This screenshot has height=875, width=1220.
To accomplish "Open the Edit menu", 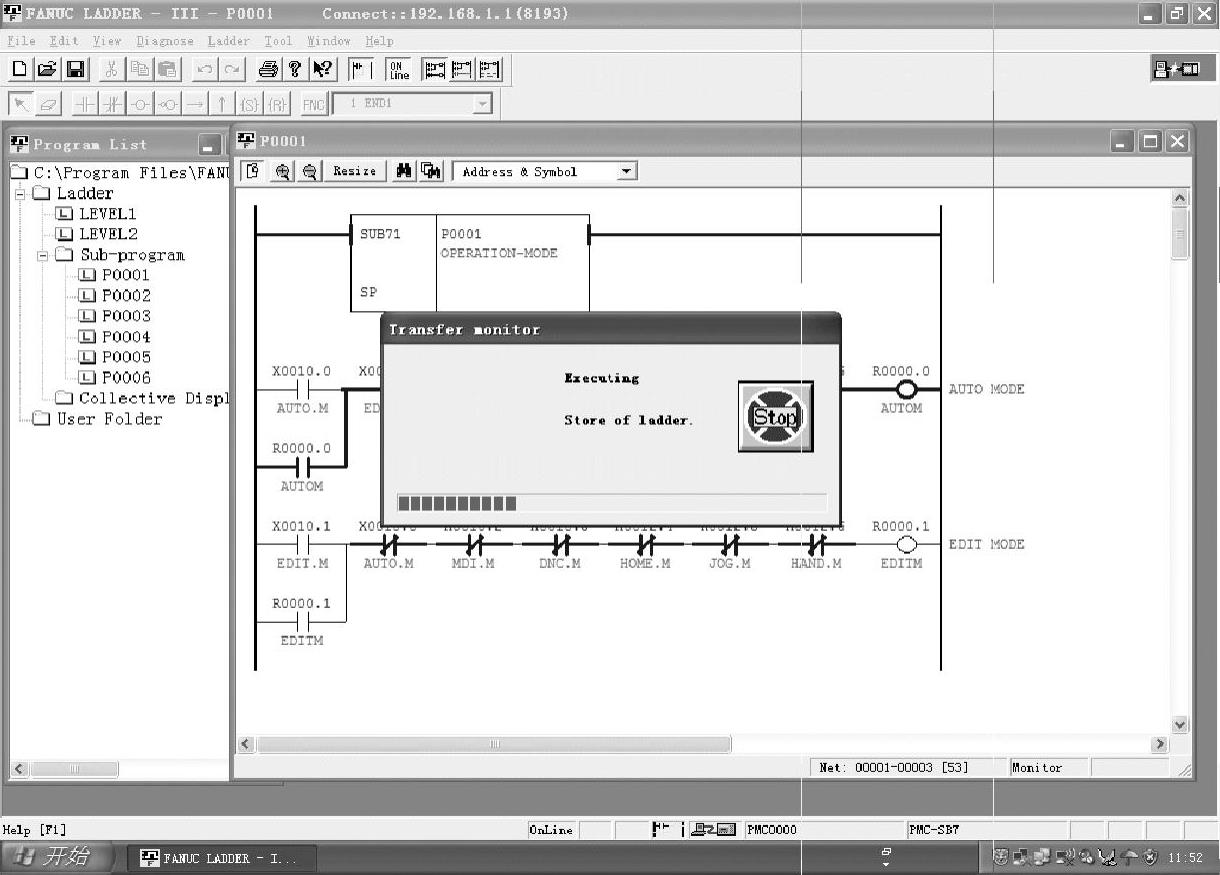I will click(x=64, y=41).
